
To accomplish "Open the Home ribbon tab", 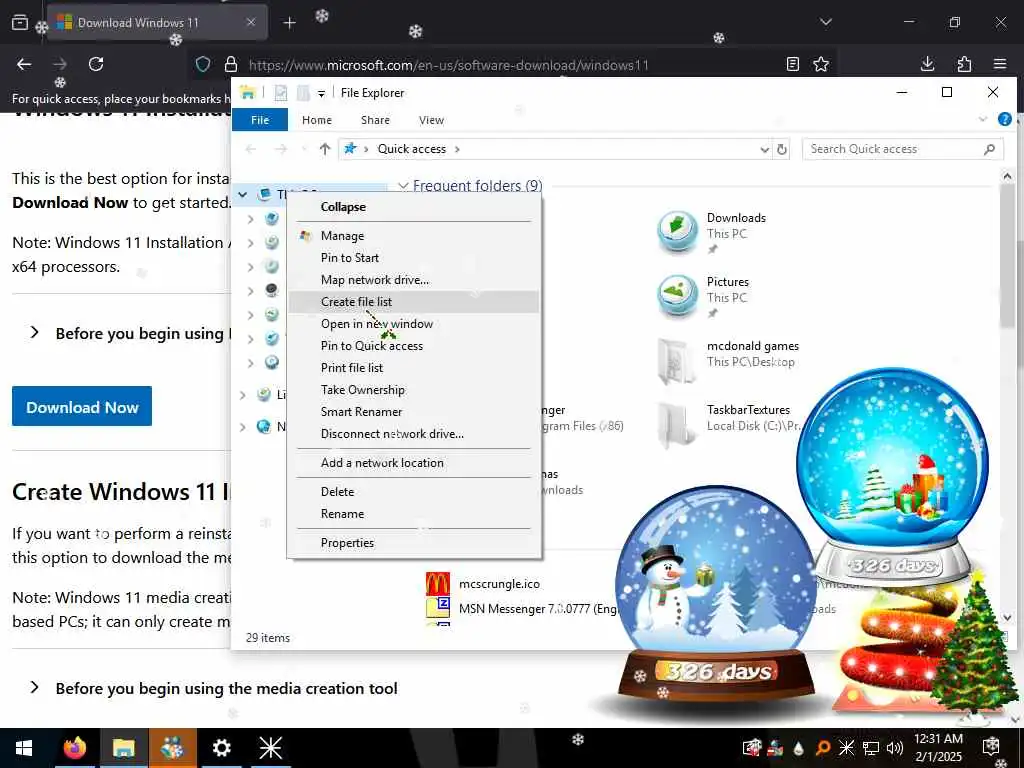I will click(317, 120).
